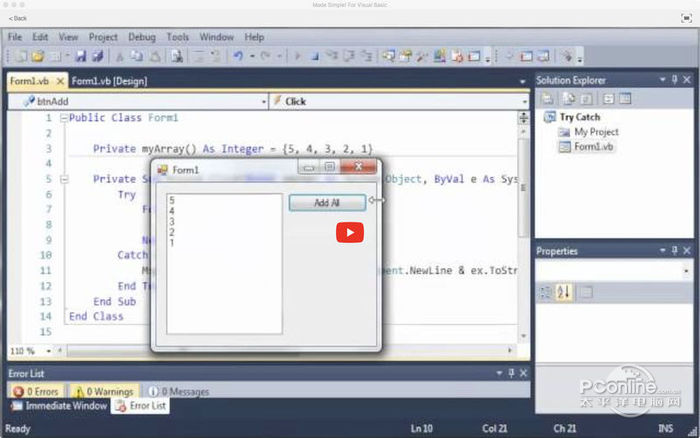Switch to the Form1.vb [Design] tab

(110, 81)
